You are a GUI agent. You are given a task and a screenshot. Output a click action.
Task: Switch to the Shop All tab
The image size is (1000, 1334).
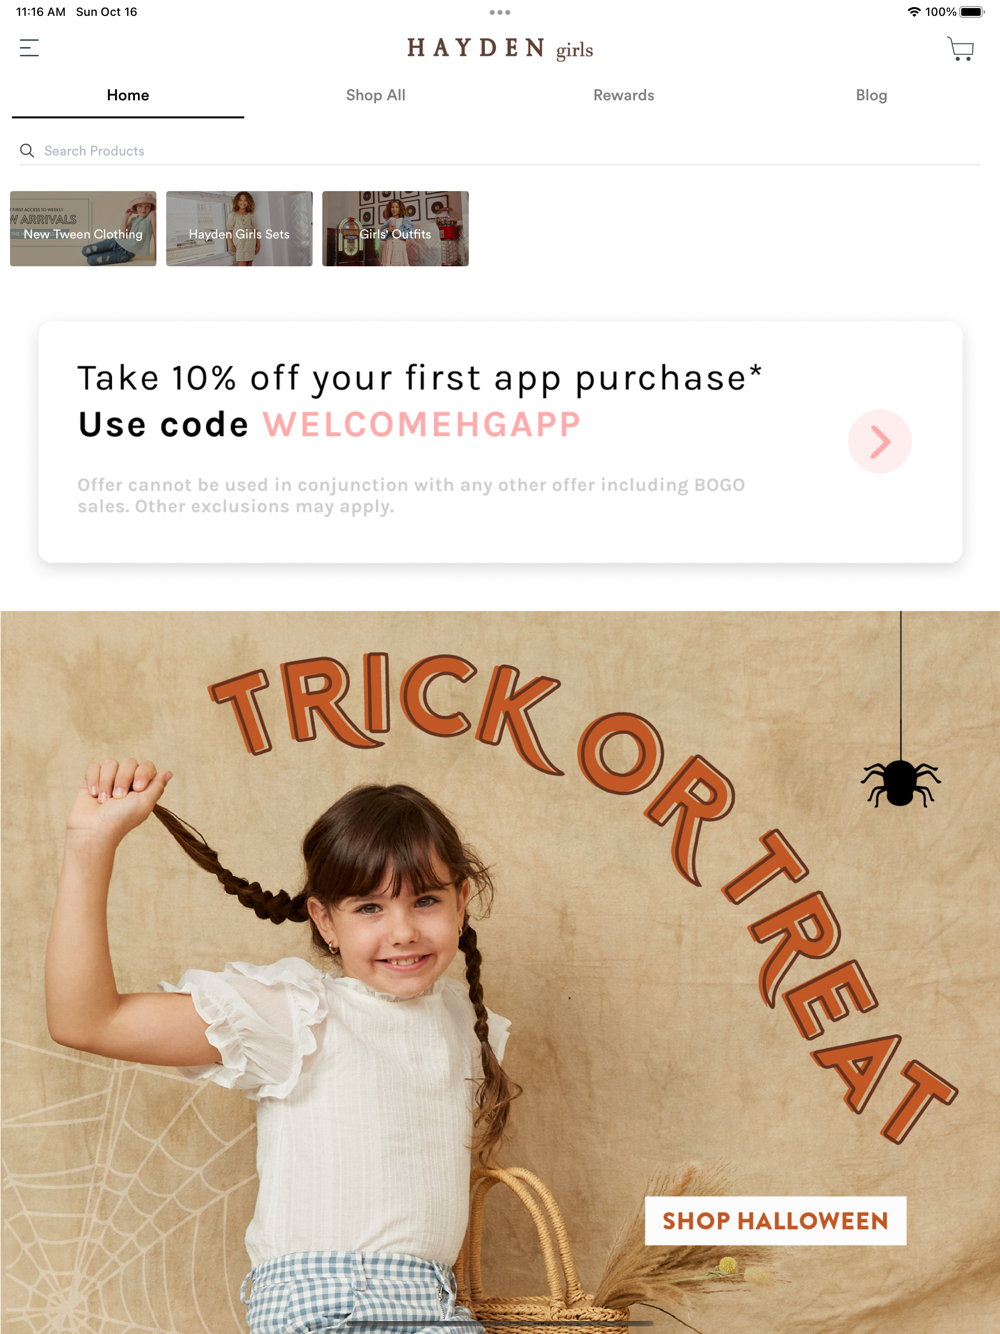376,95
